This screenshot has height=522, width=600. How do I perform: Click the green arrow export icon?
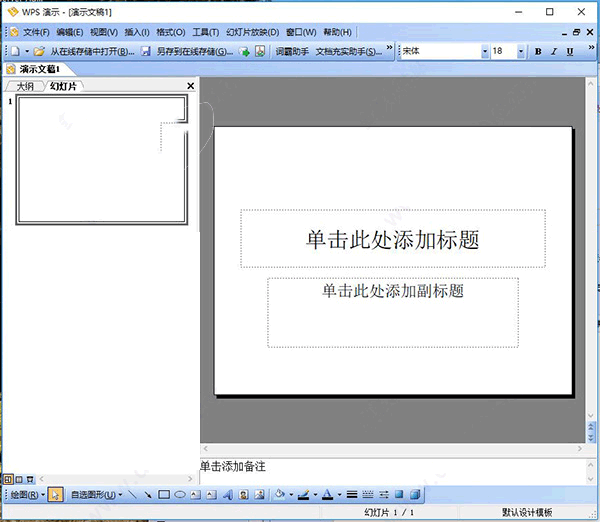pos(244,51)
